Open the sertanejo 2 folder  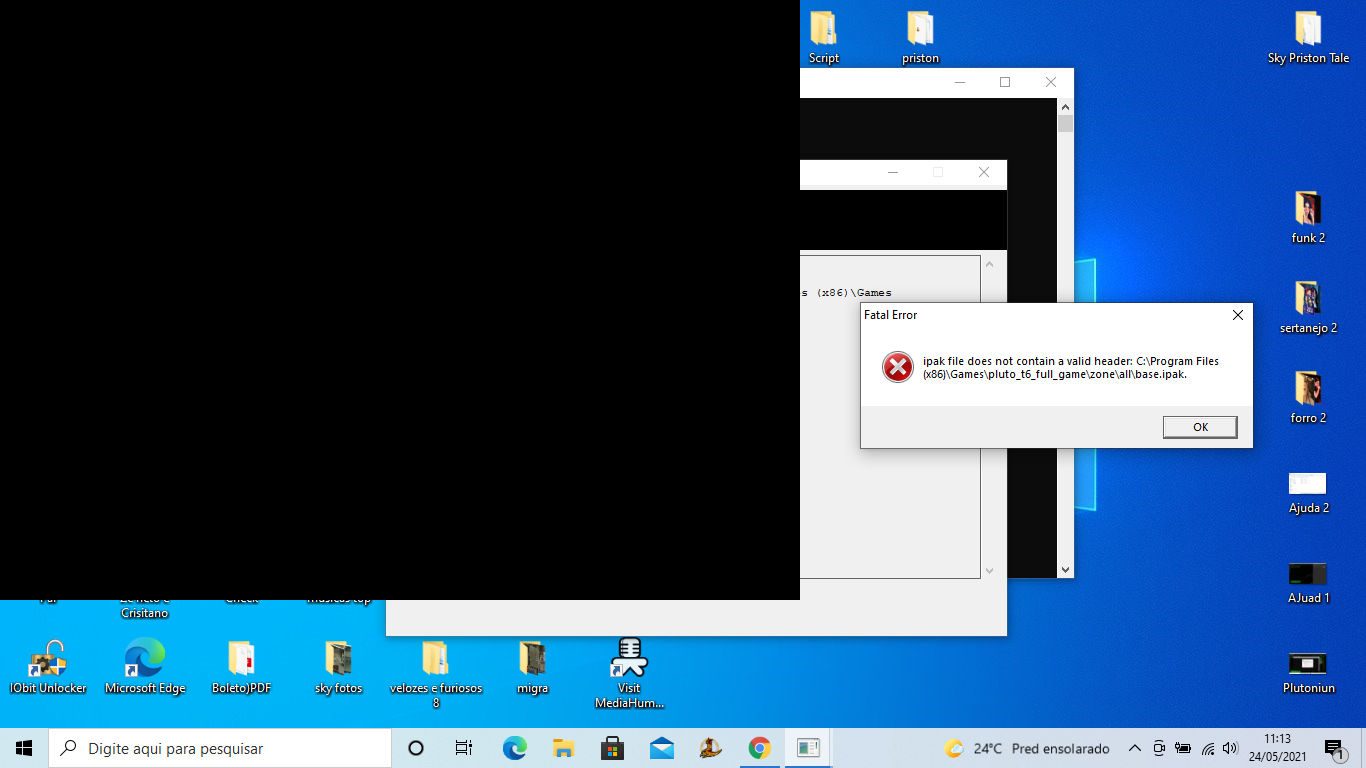[1308, 307]
